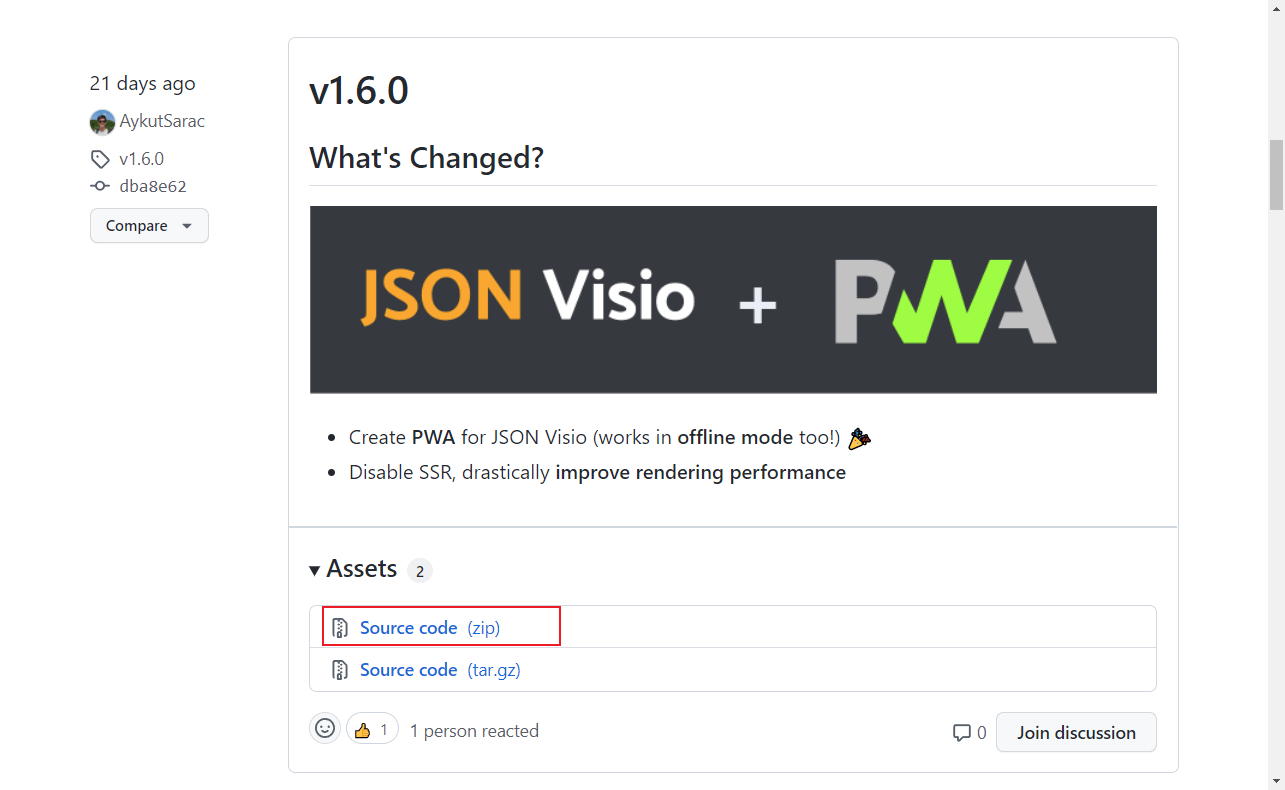Open the AykutSarac profile link
This screenshot has height=790, width=1285.
click(162, 121)
